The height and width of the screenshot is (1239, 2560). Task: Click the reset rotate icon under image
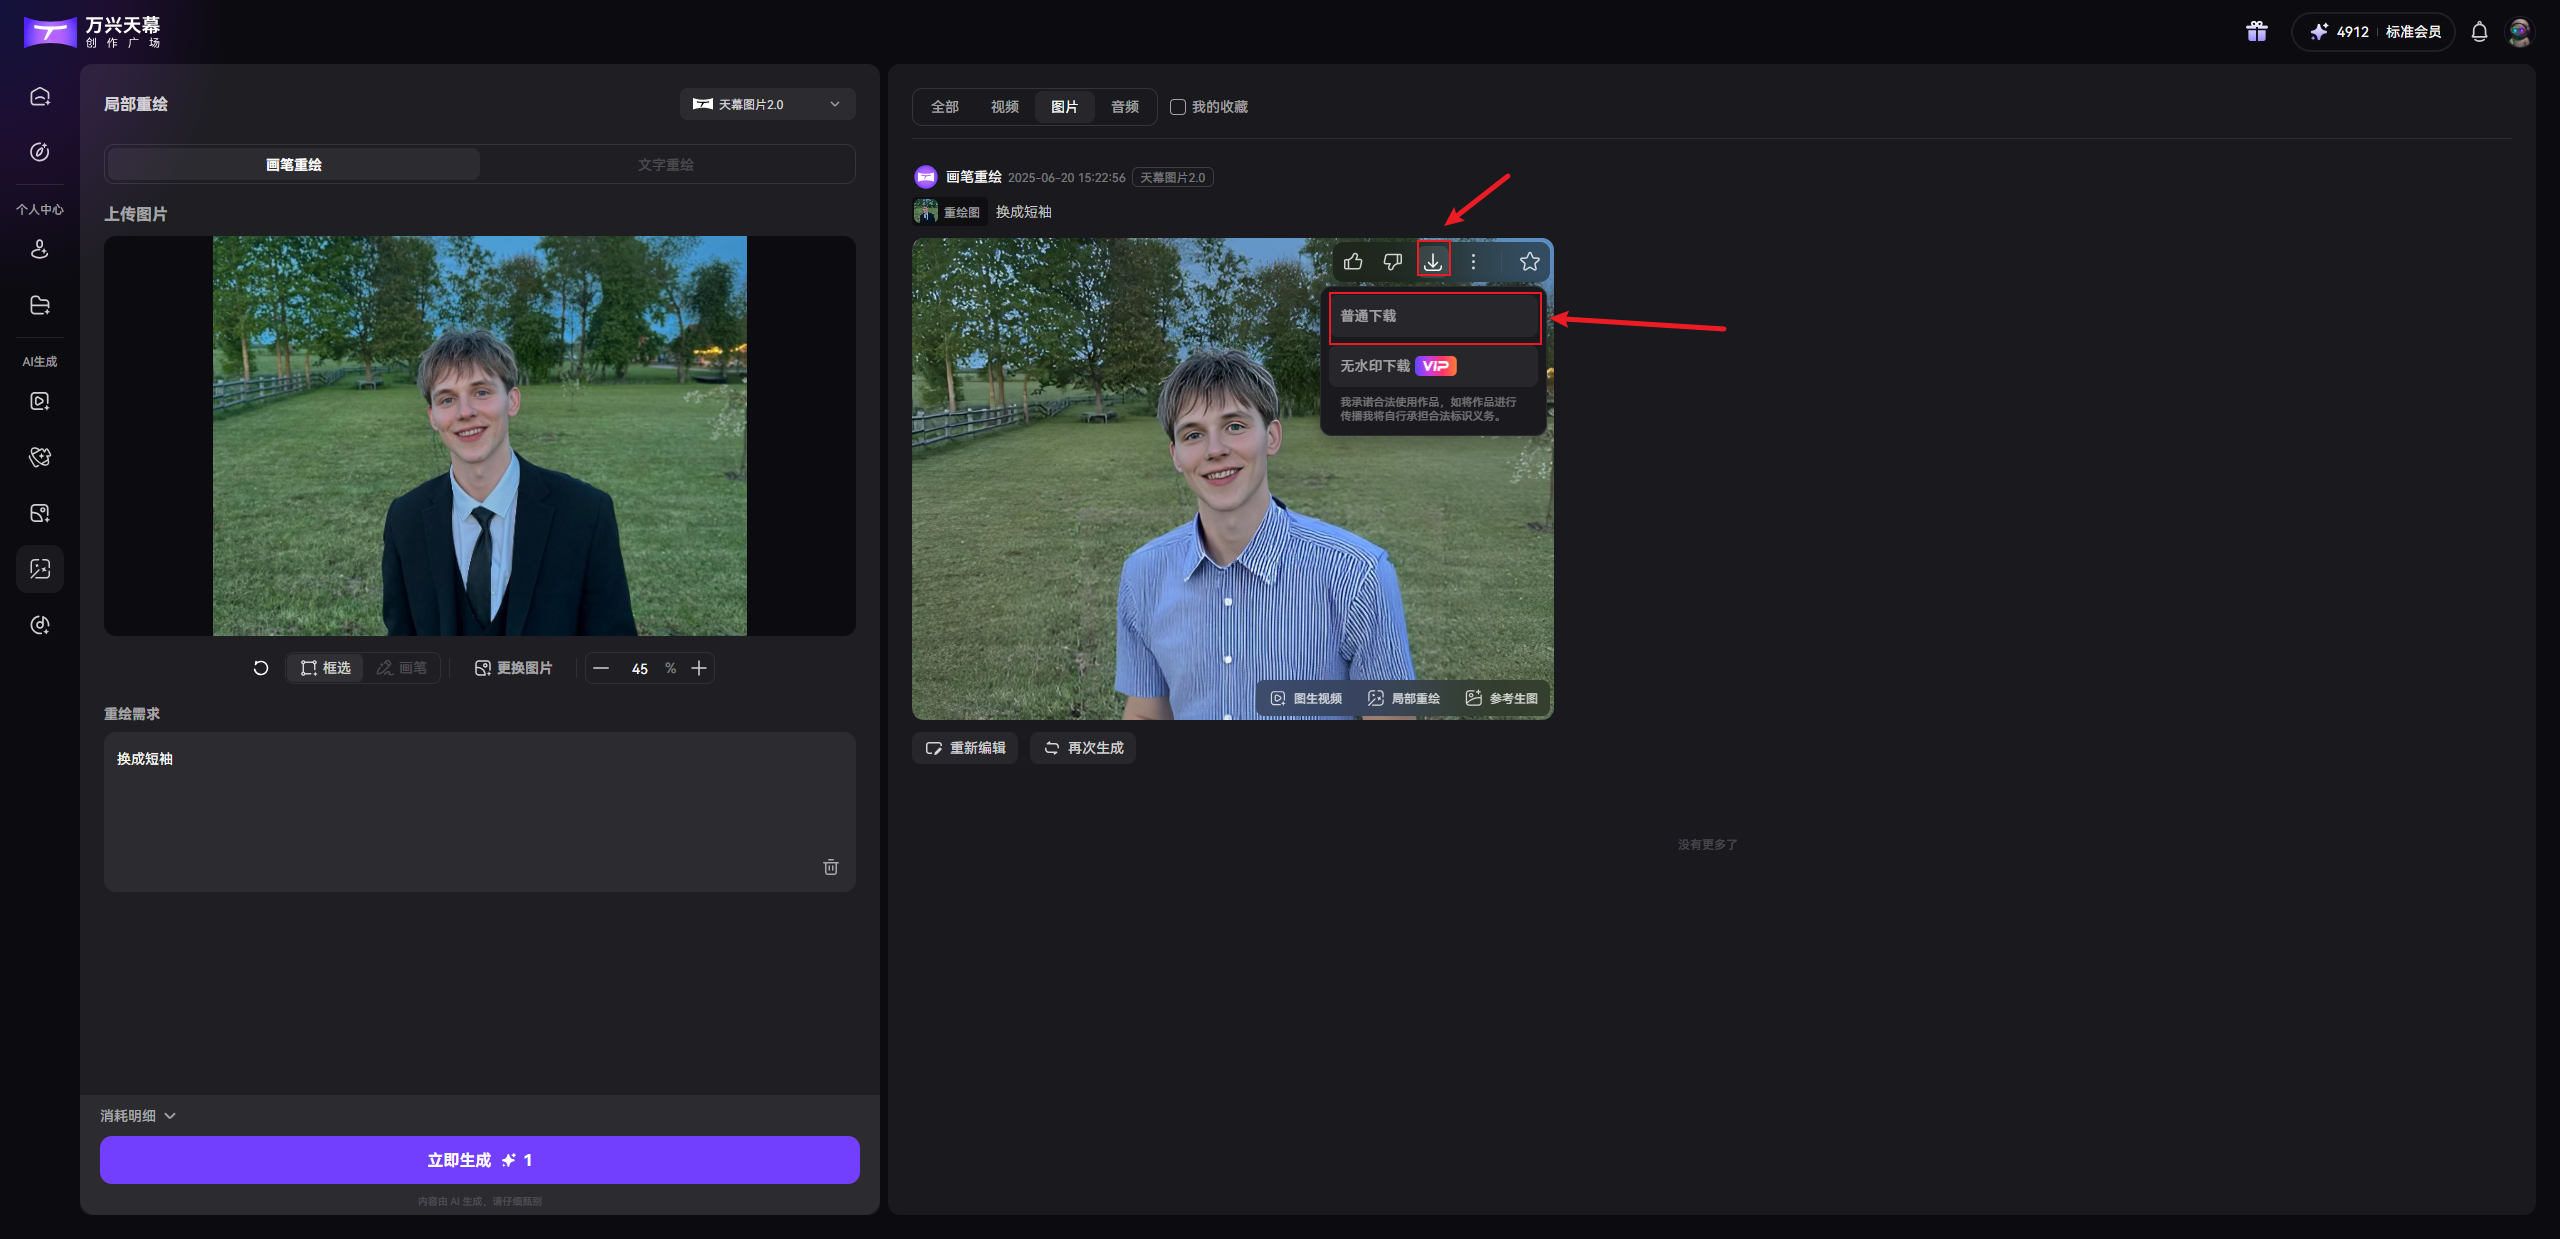[261, 668]
